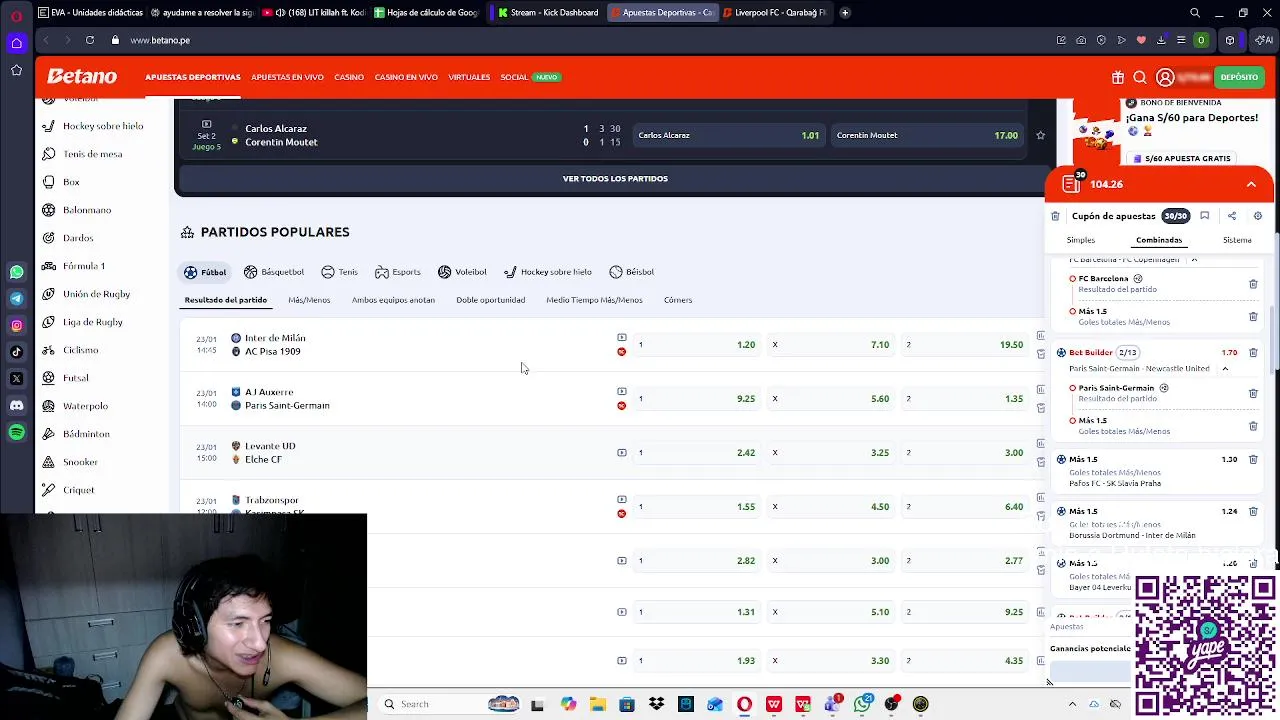
Task: Open Discord in Opera sidebar
Action: click(x=17, y=405)
